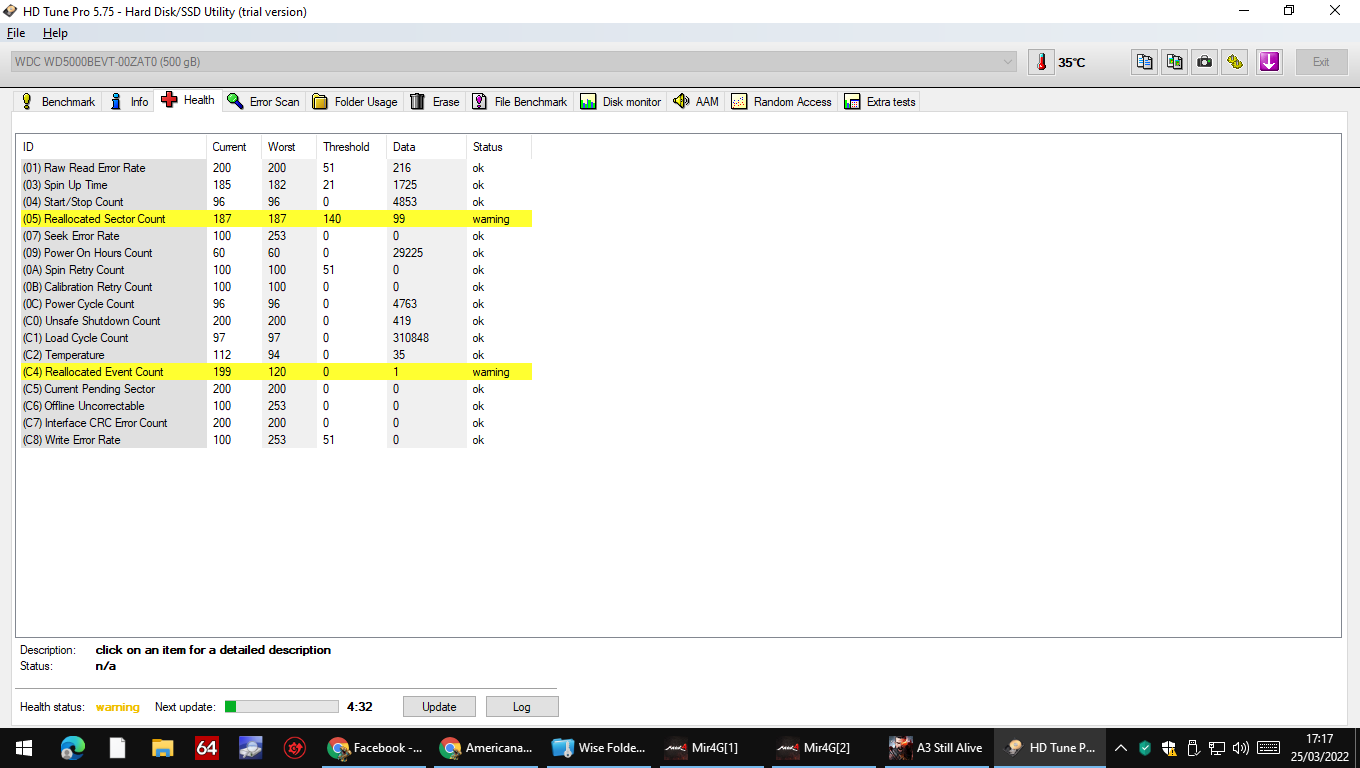Image resolution: width=1360 pixels, height=768 pixels.
Task: Select the (07) Seek Error Rate row
Action: point(276,236)
